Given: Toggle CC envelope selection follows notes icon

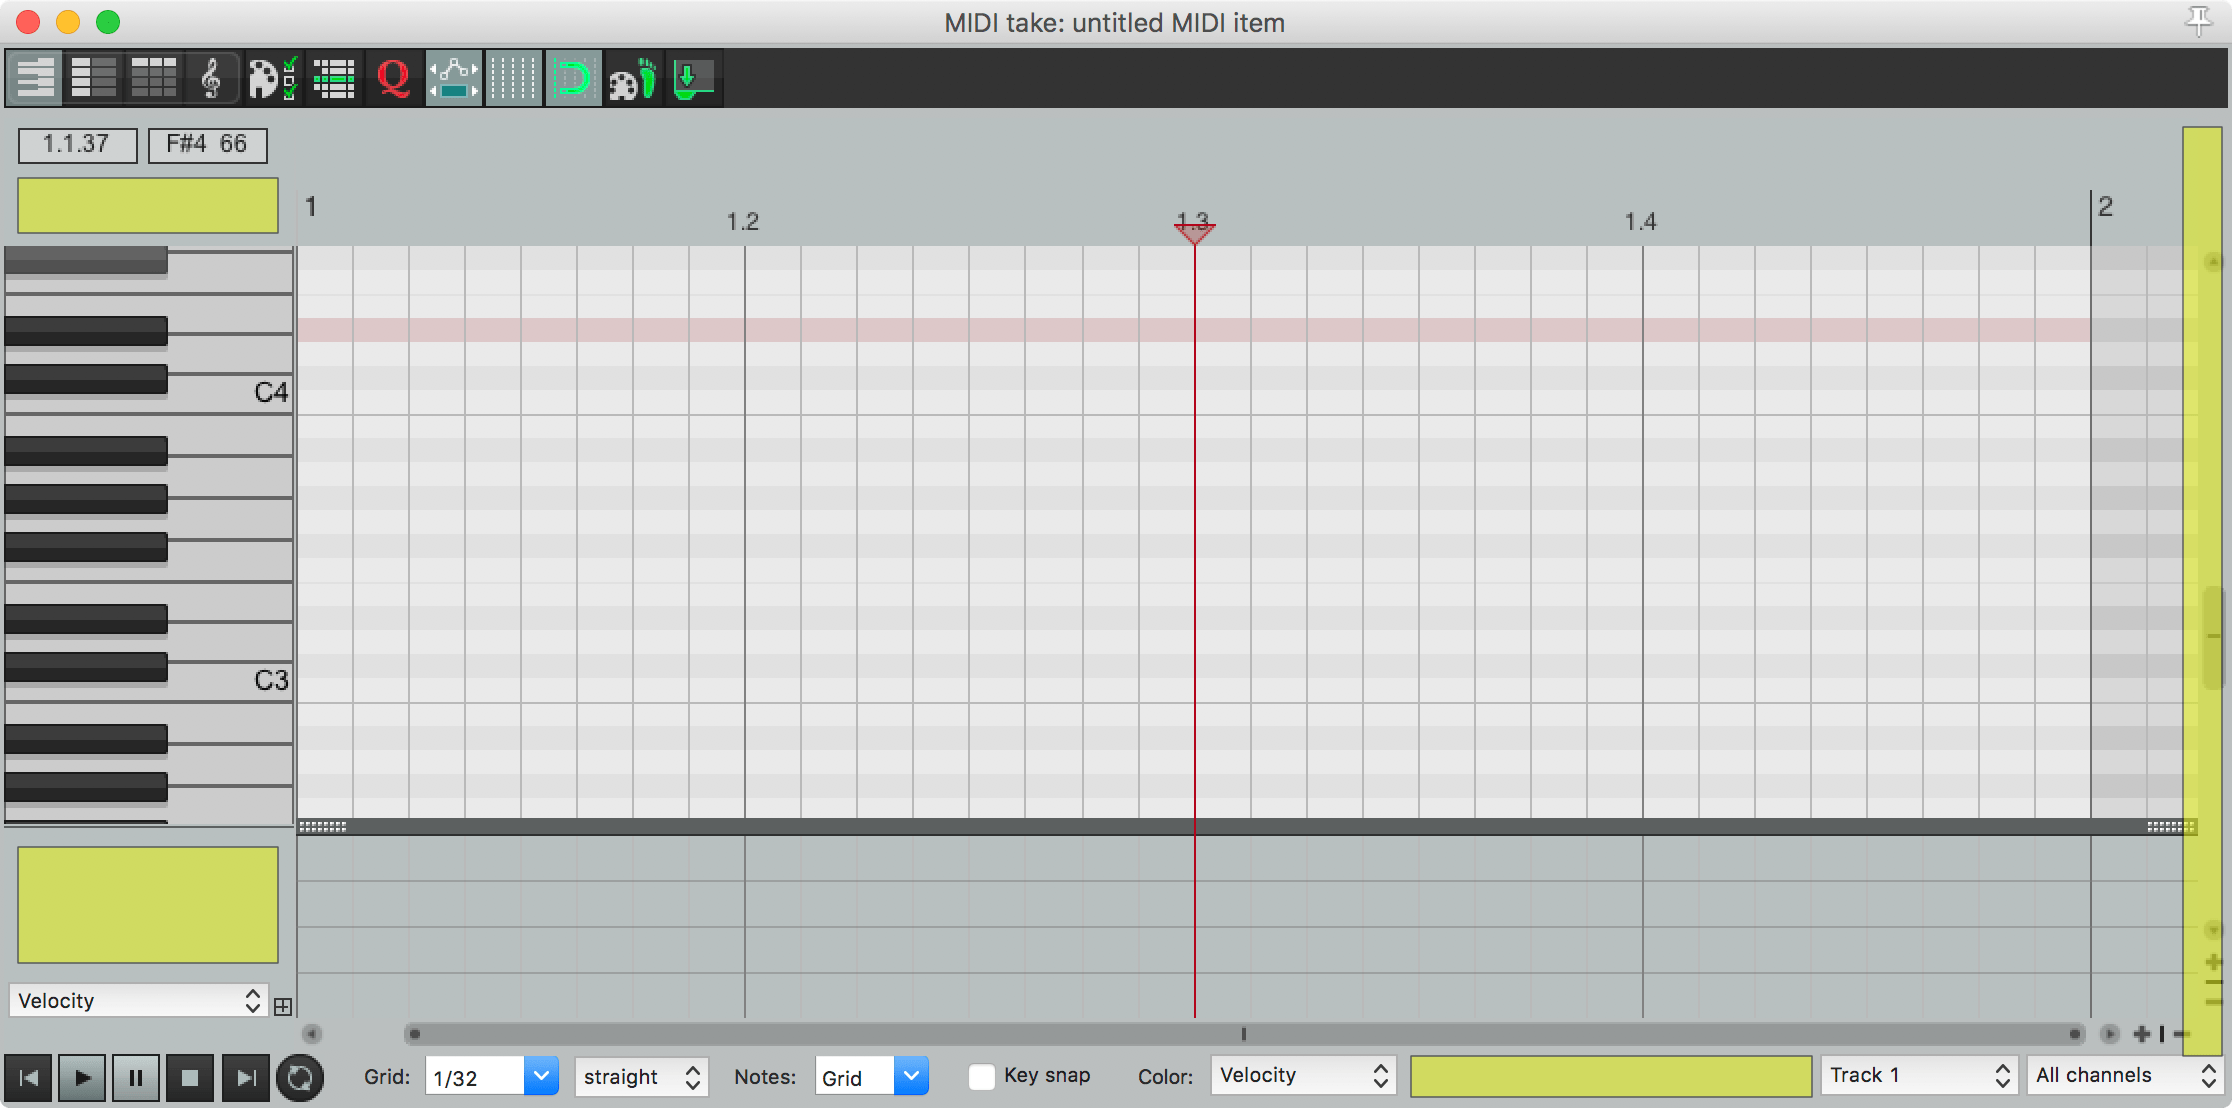Looking at the screenshot, I should (453, 78).
